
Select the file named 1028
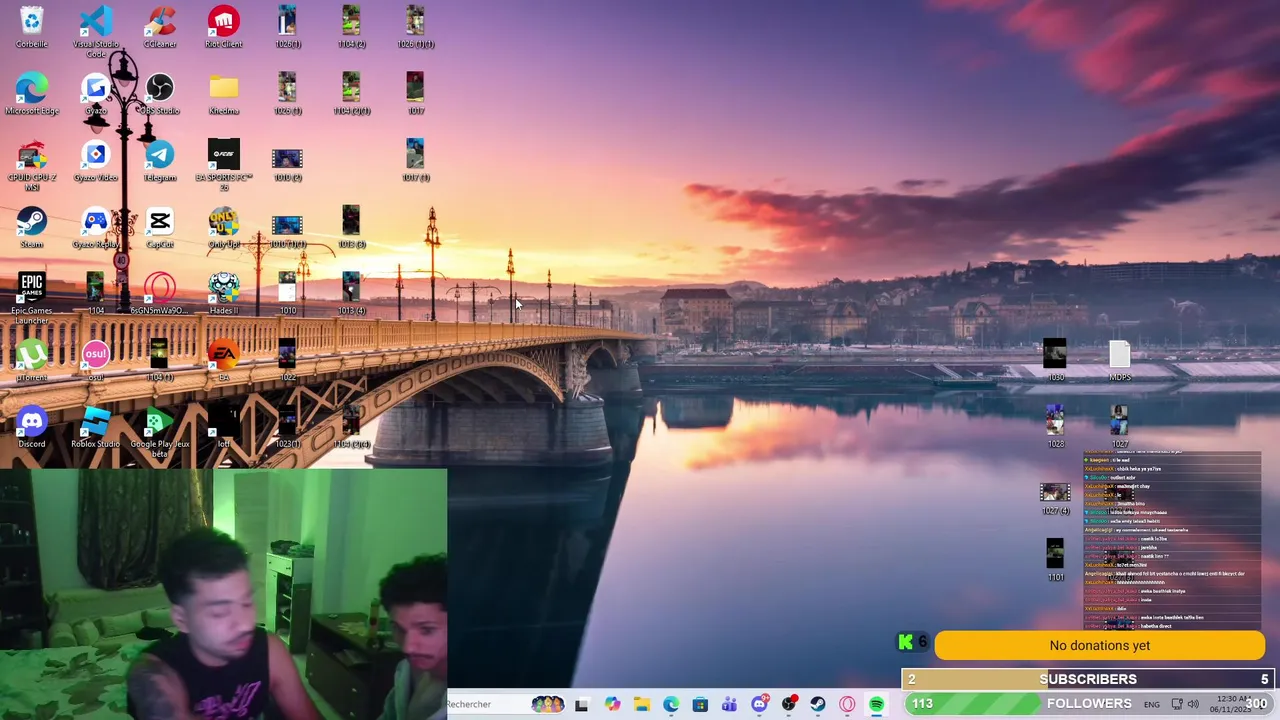1055,428
